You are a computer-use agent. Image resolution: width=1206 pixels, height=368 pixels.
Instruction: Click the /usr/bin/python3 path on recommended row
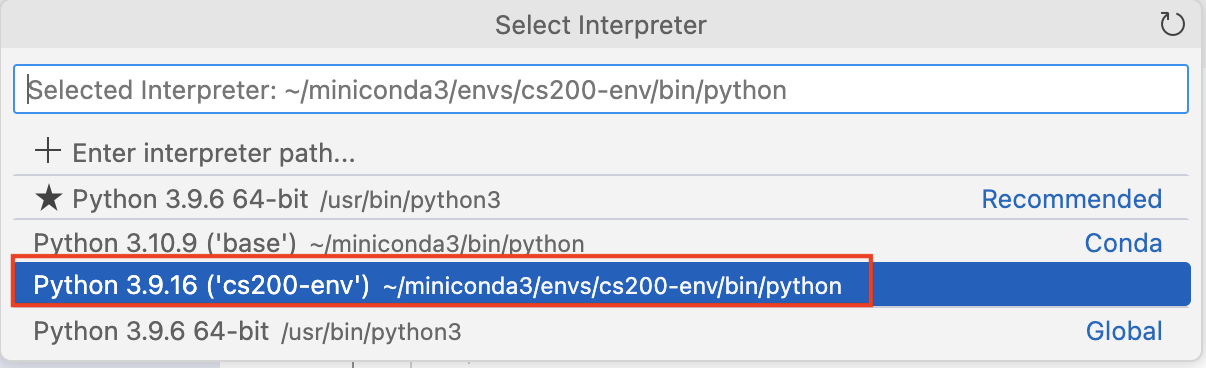[410, 200]
